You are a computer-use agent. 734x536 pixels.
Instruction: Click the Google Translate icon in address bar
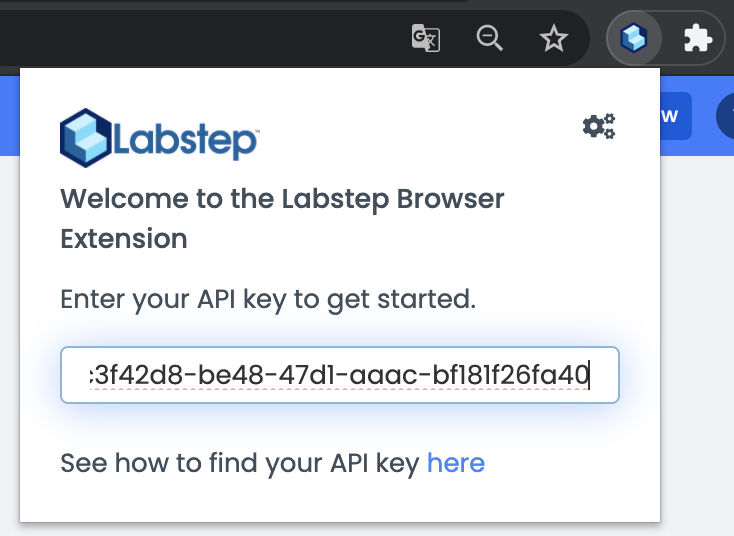(426, 39)
